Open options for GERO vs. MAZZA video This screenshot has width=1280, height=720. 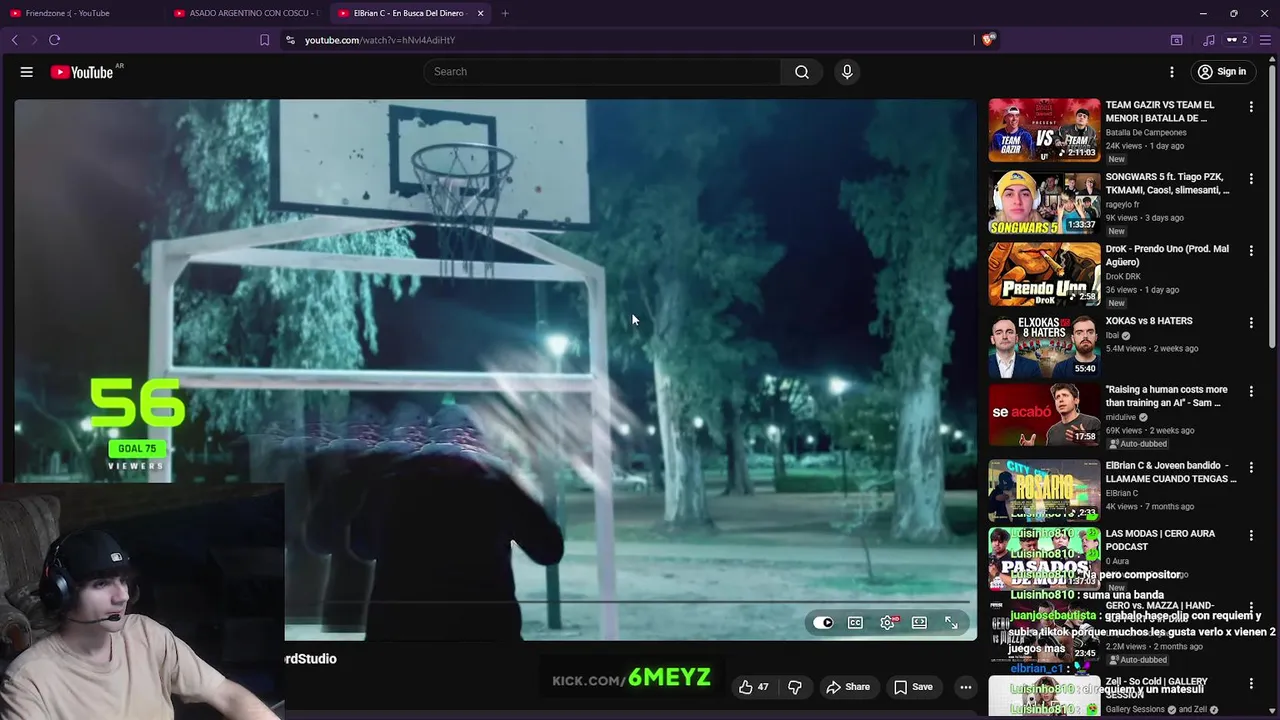[x=1251, y=608]
